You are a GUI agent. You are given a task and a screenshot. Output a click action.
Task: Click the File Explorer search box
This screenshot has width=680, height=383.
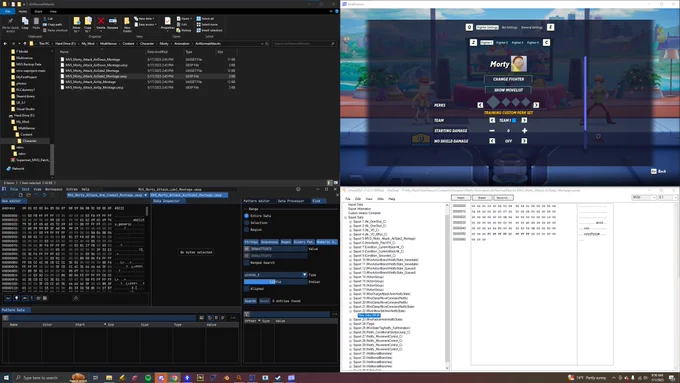click(304, 43)
